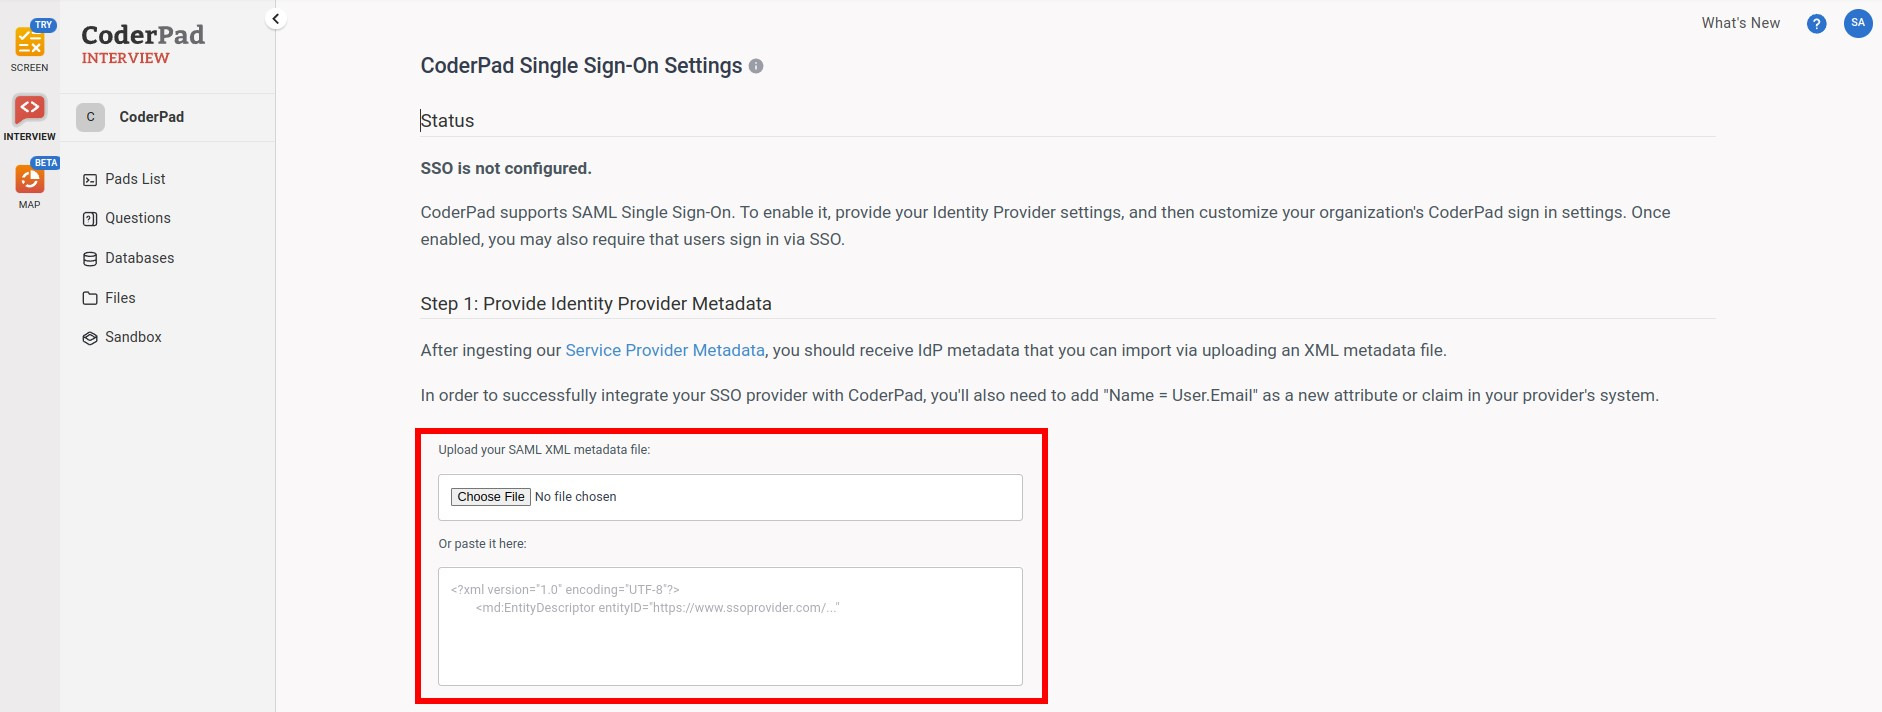The width and height of the screenshot is (1882, 712).
Task: Go to Files in sidebar
Action: (120, 298)
